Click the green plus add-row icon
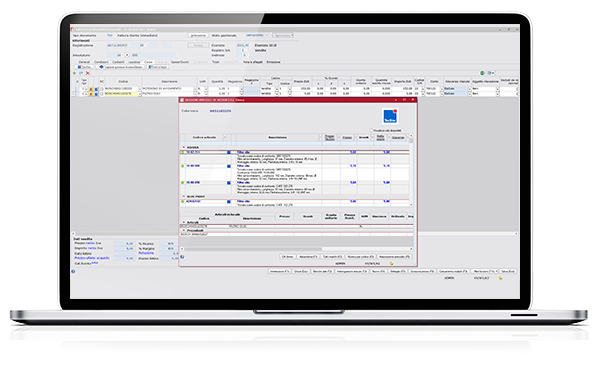 pos(74,73)
